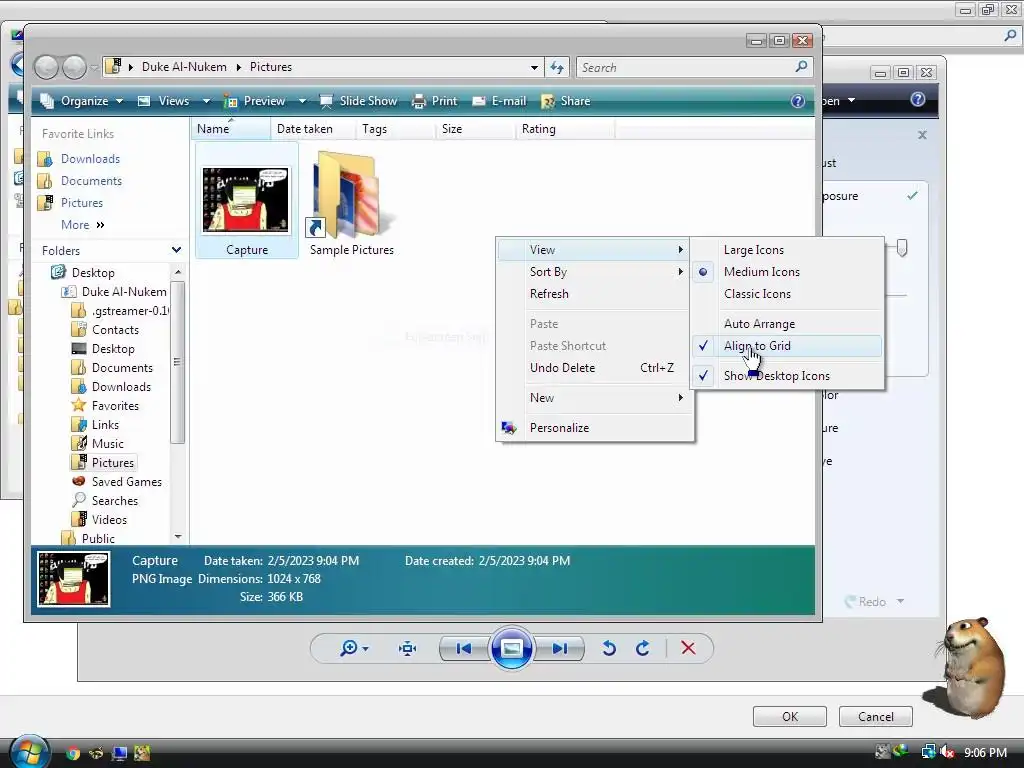This screenshot has height=768, width=1024.
Task: Click the back navigation arrow in Explorer
Action: (x=46, y=67)
